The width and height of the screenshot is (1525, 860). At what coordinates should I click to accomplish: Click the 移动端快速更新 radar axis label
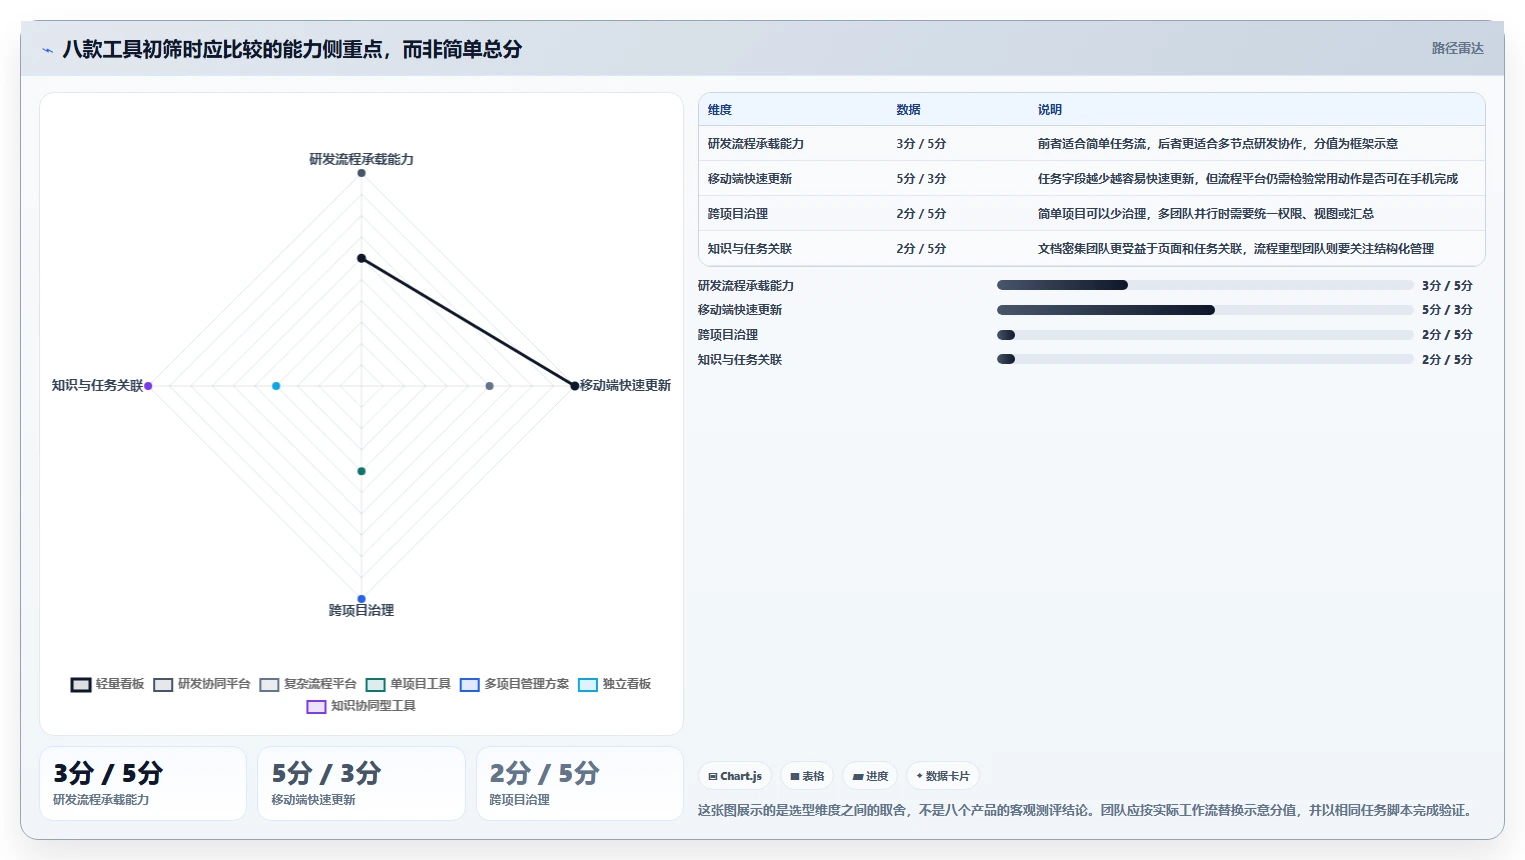pyautogui.click(x=625, y=385)
